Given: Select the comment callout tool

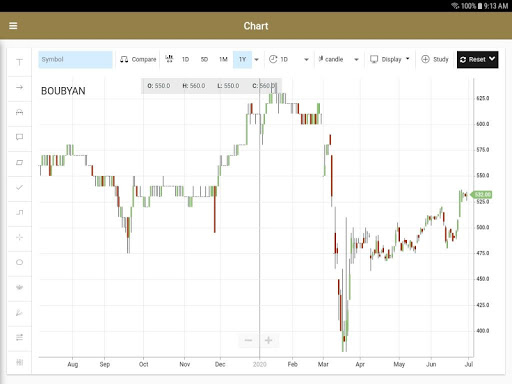Looking at the screenshot, I should (x=19, y=137).
